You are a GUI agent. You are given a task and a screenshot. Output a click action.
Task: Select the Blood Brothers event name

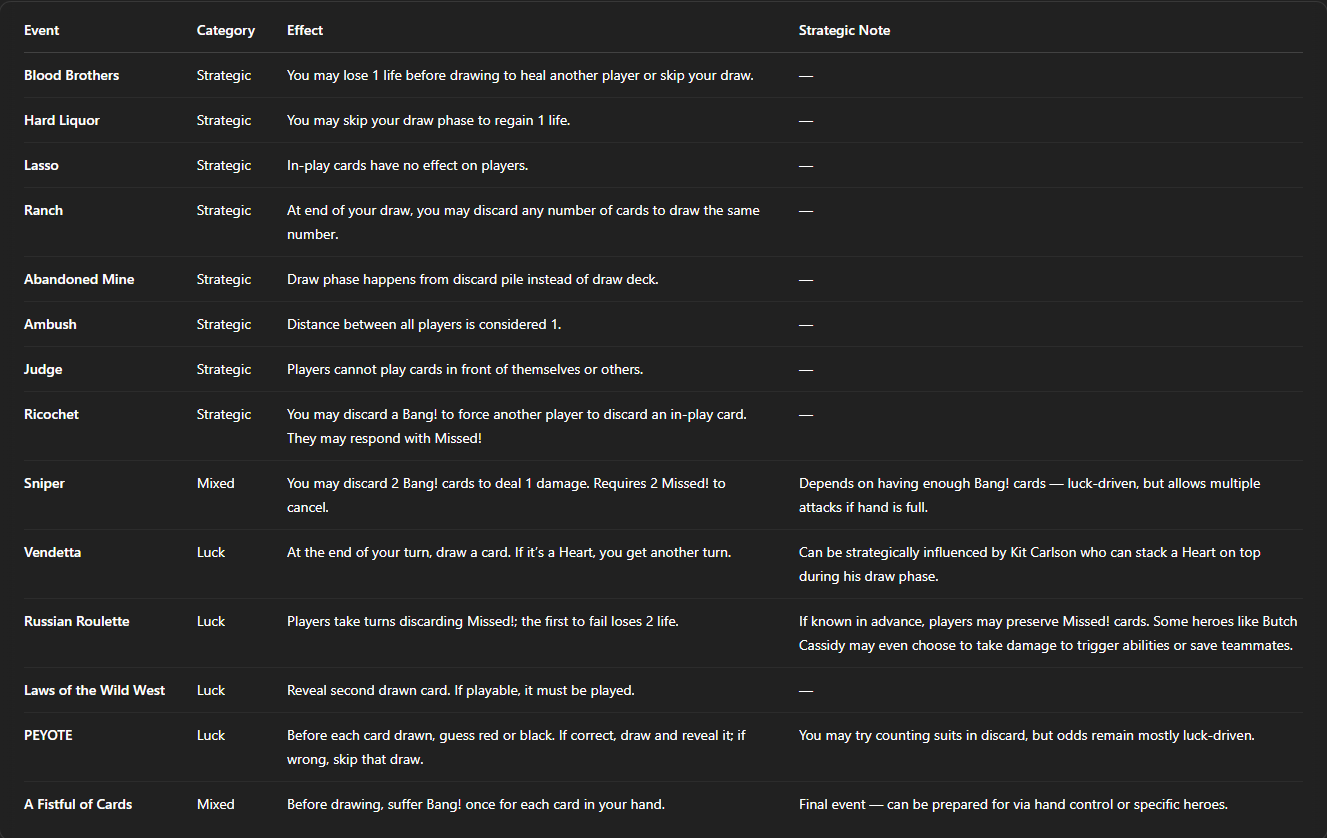point(71,75)
